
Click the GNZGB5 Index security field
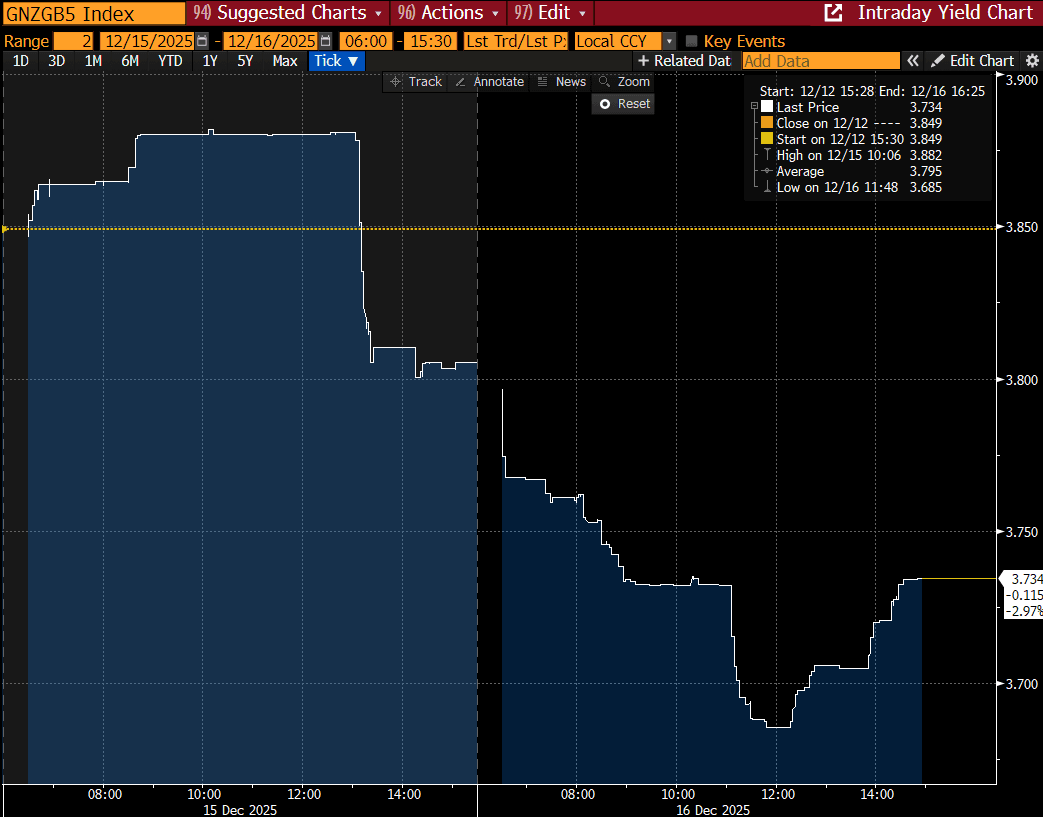tap(94, 13)
